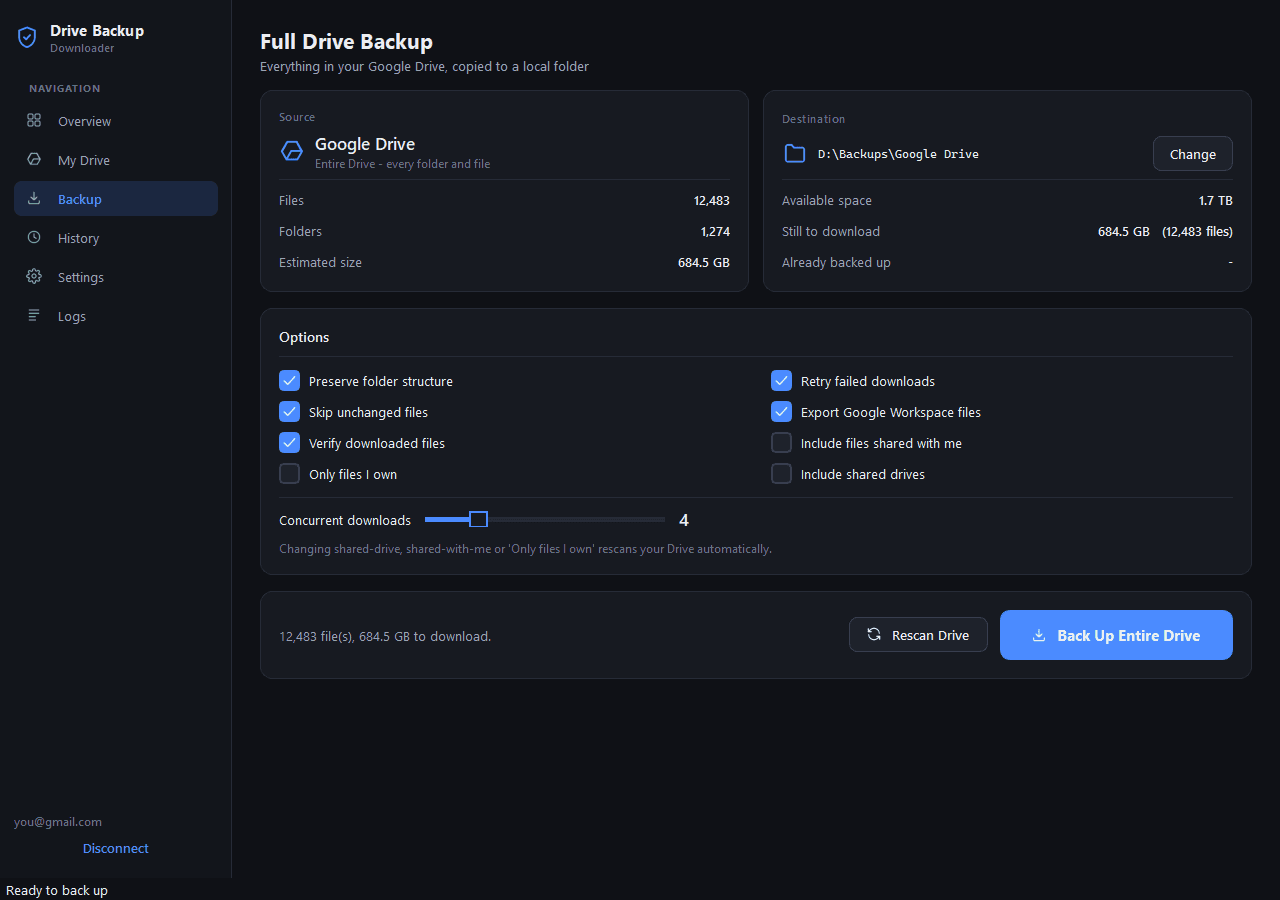Click the download icon on Back Up button
The height and width of the screenshot is (900, 1280).
click(1039, 635)
